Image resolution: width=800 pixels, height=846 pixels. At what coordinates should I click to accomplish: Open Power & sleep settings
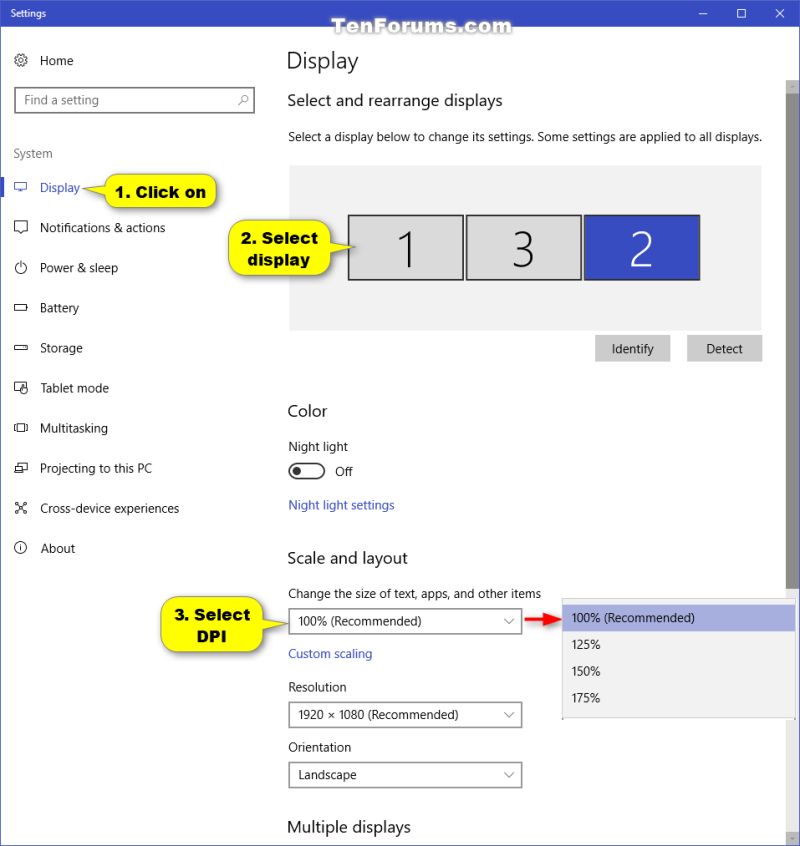80,267
